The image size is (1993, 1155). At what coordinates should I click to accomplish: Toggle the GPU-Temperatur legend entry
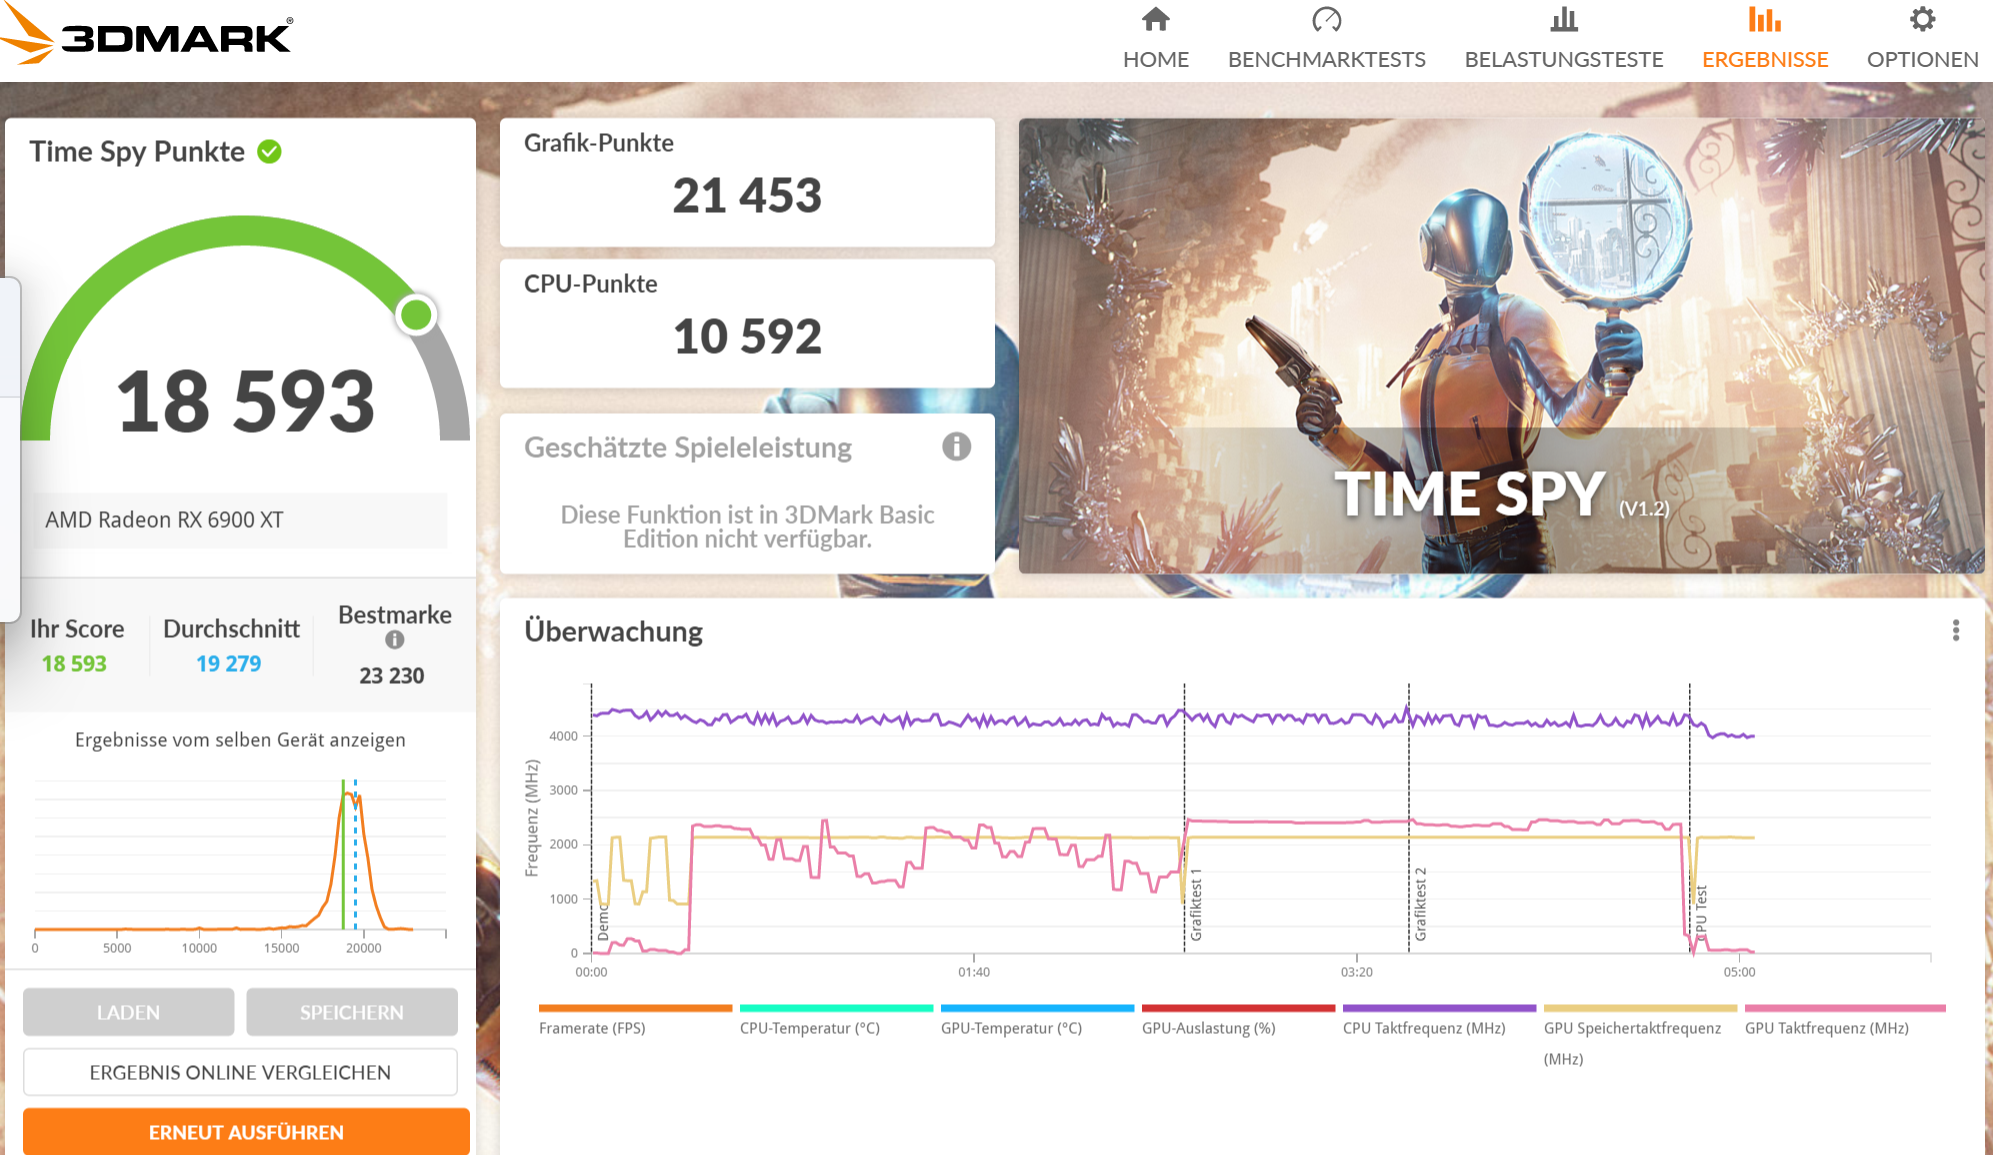1011,1028
